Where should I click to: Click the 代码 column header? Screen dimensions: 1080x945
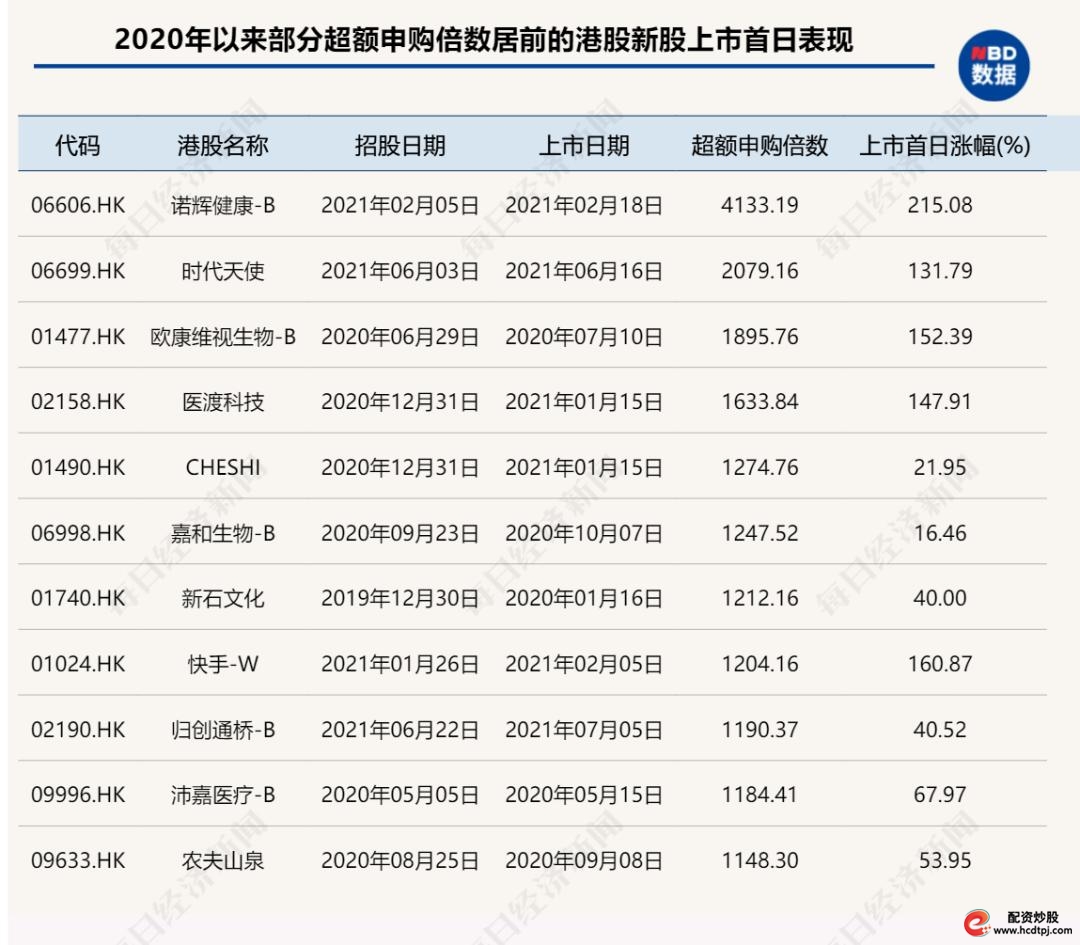78,145
